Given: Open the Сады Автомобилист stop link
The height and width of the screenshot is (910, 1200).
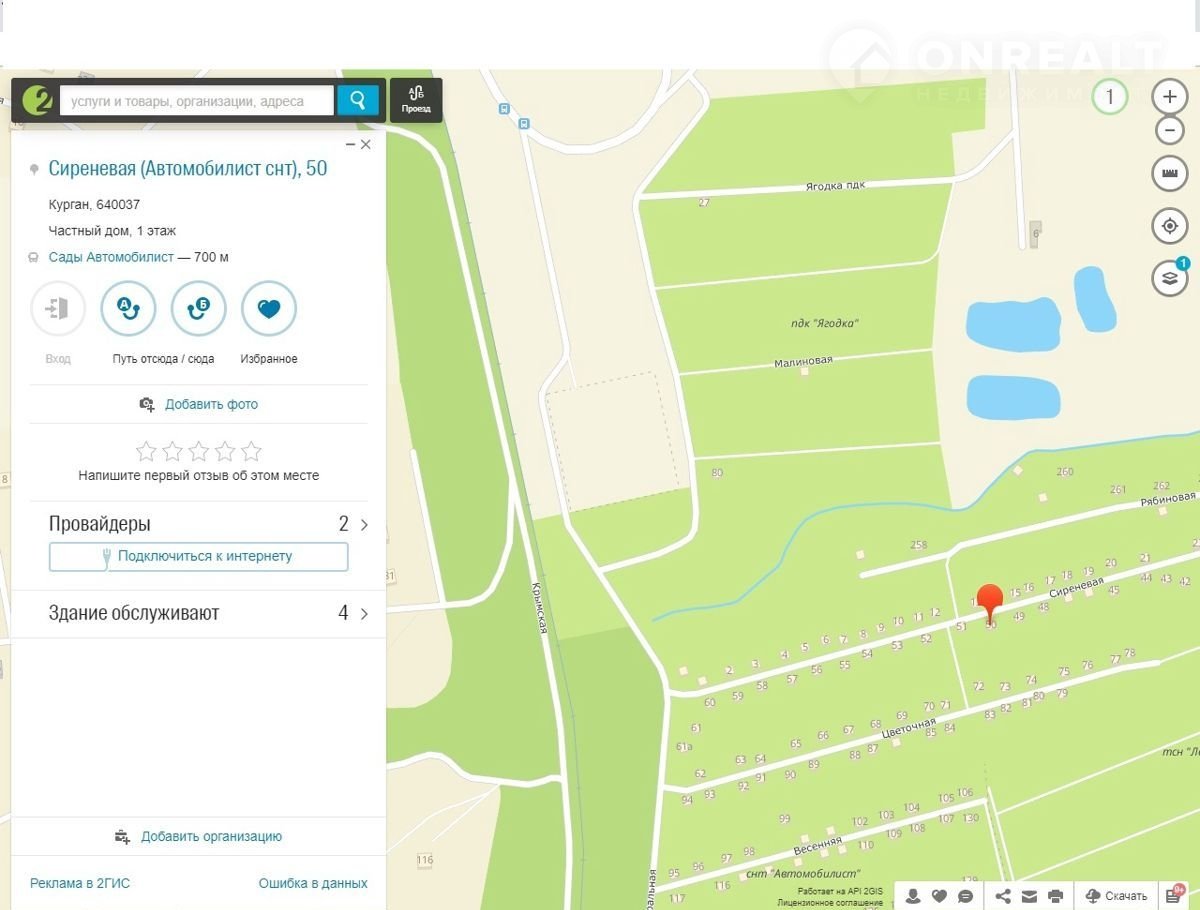Looking at the screenshot, I should tap(111, 257).
